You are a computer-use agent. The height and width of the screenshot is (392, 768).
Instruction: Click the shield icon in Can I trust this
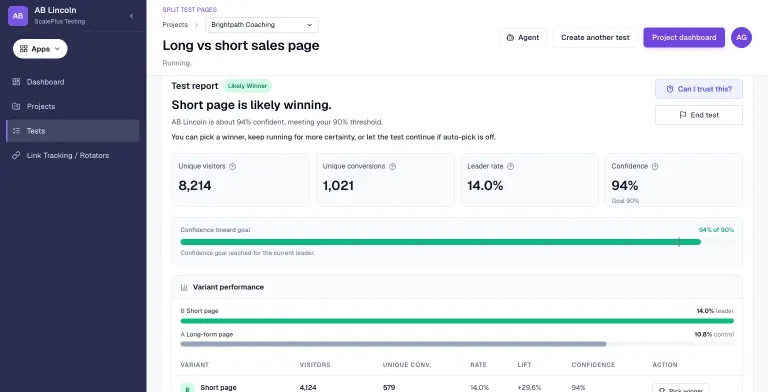click(x=670, y=89)
